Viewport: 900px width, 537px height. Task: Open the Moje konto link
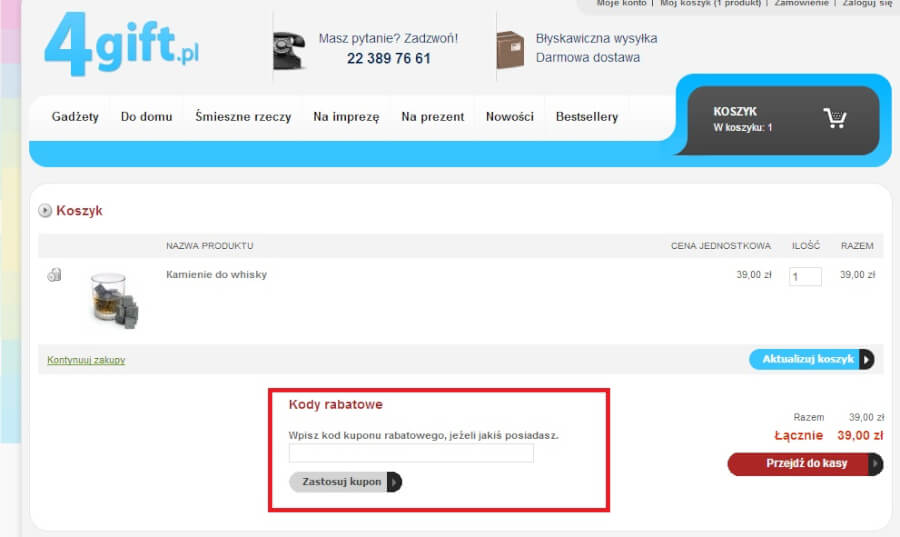[x=621, y=4]
